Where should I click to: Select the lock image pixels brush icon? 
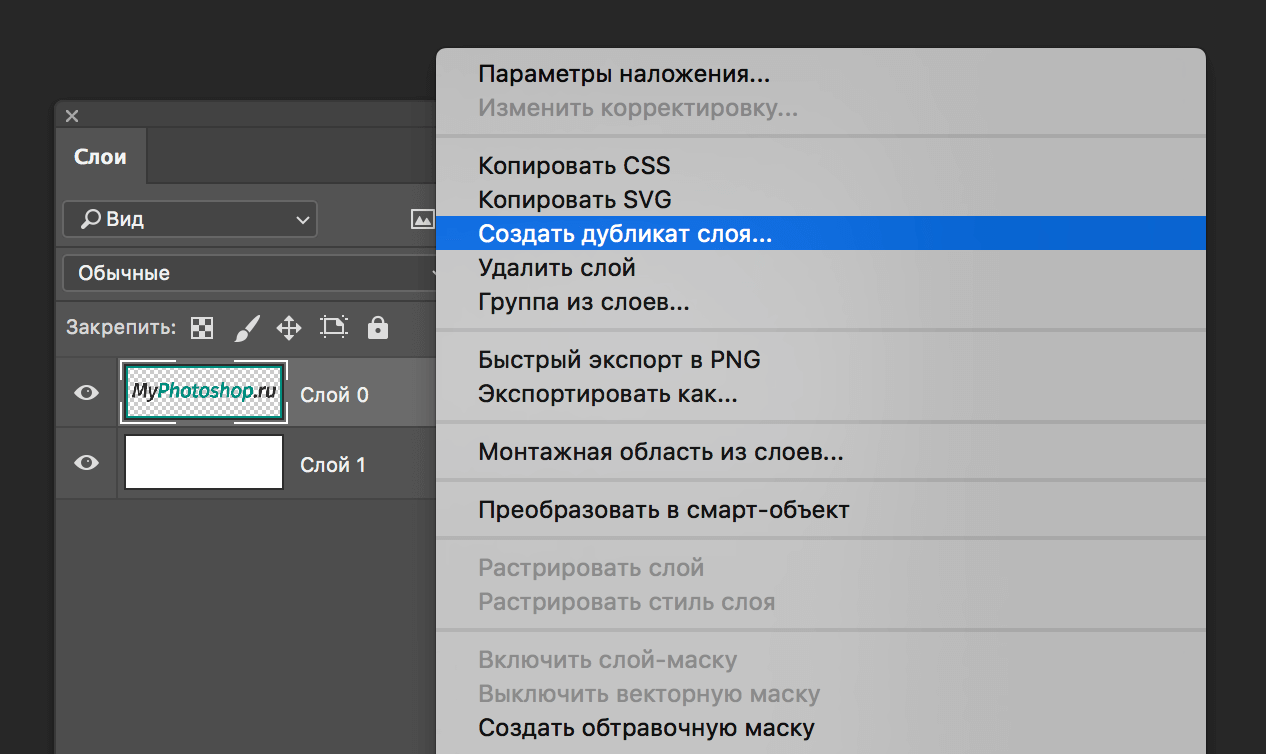click(x=246, y=327)
